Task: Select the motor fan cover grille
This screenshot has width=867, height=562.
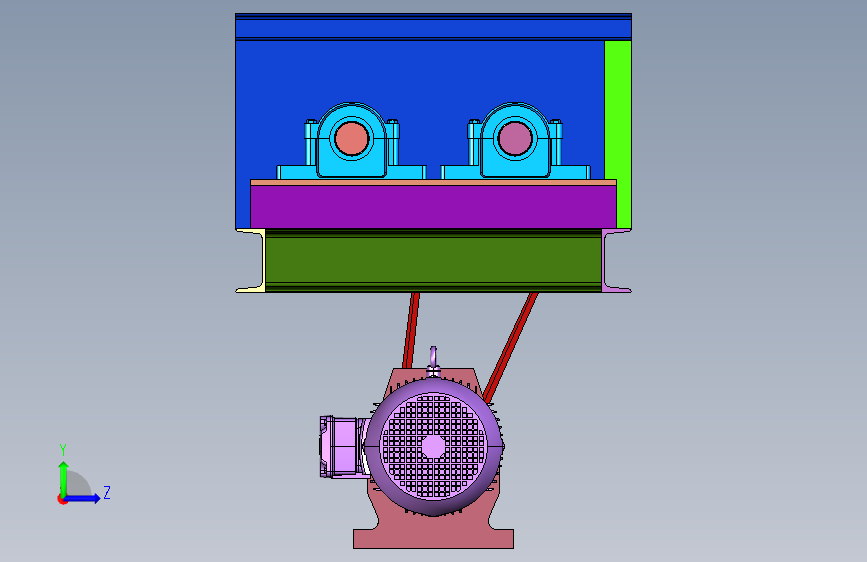Action: (x=434, y=446)
